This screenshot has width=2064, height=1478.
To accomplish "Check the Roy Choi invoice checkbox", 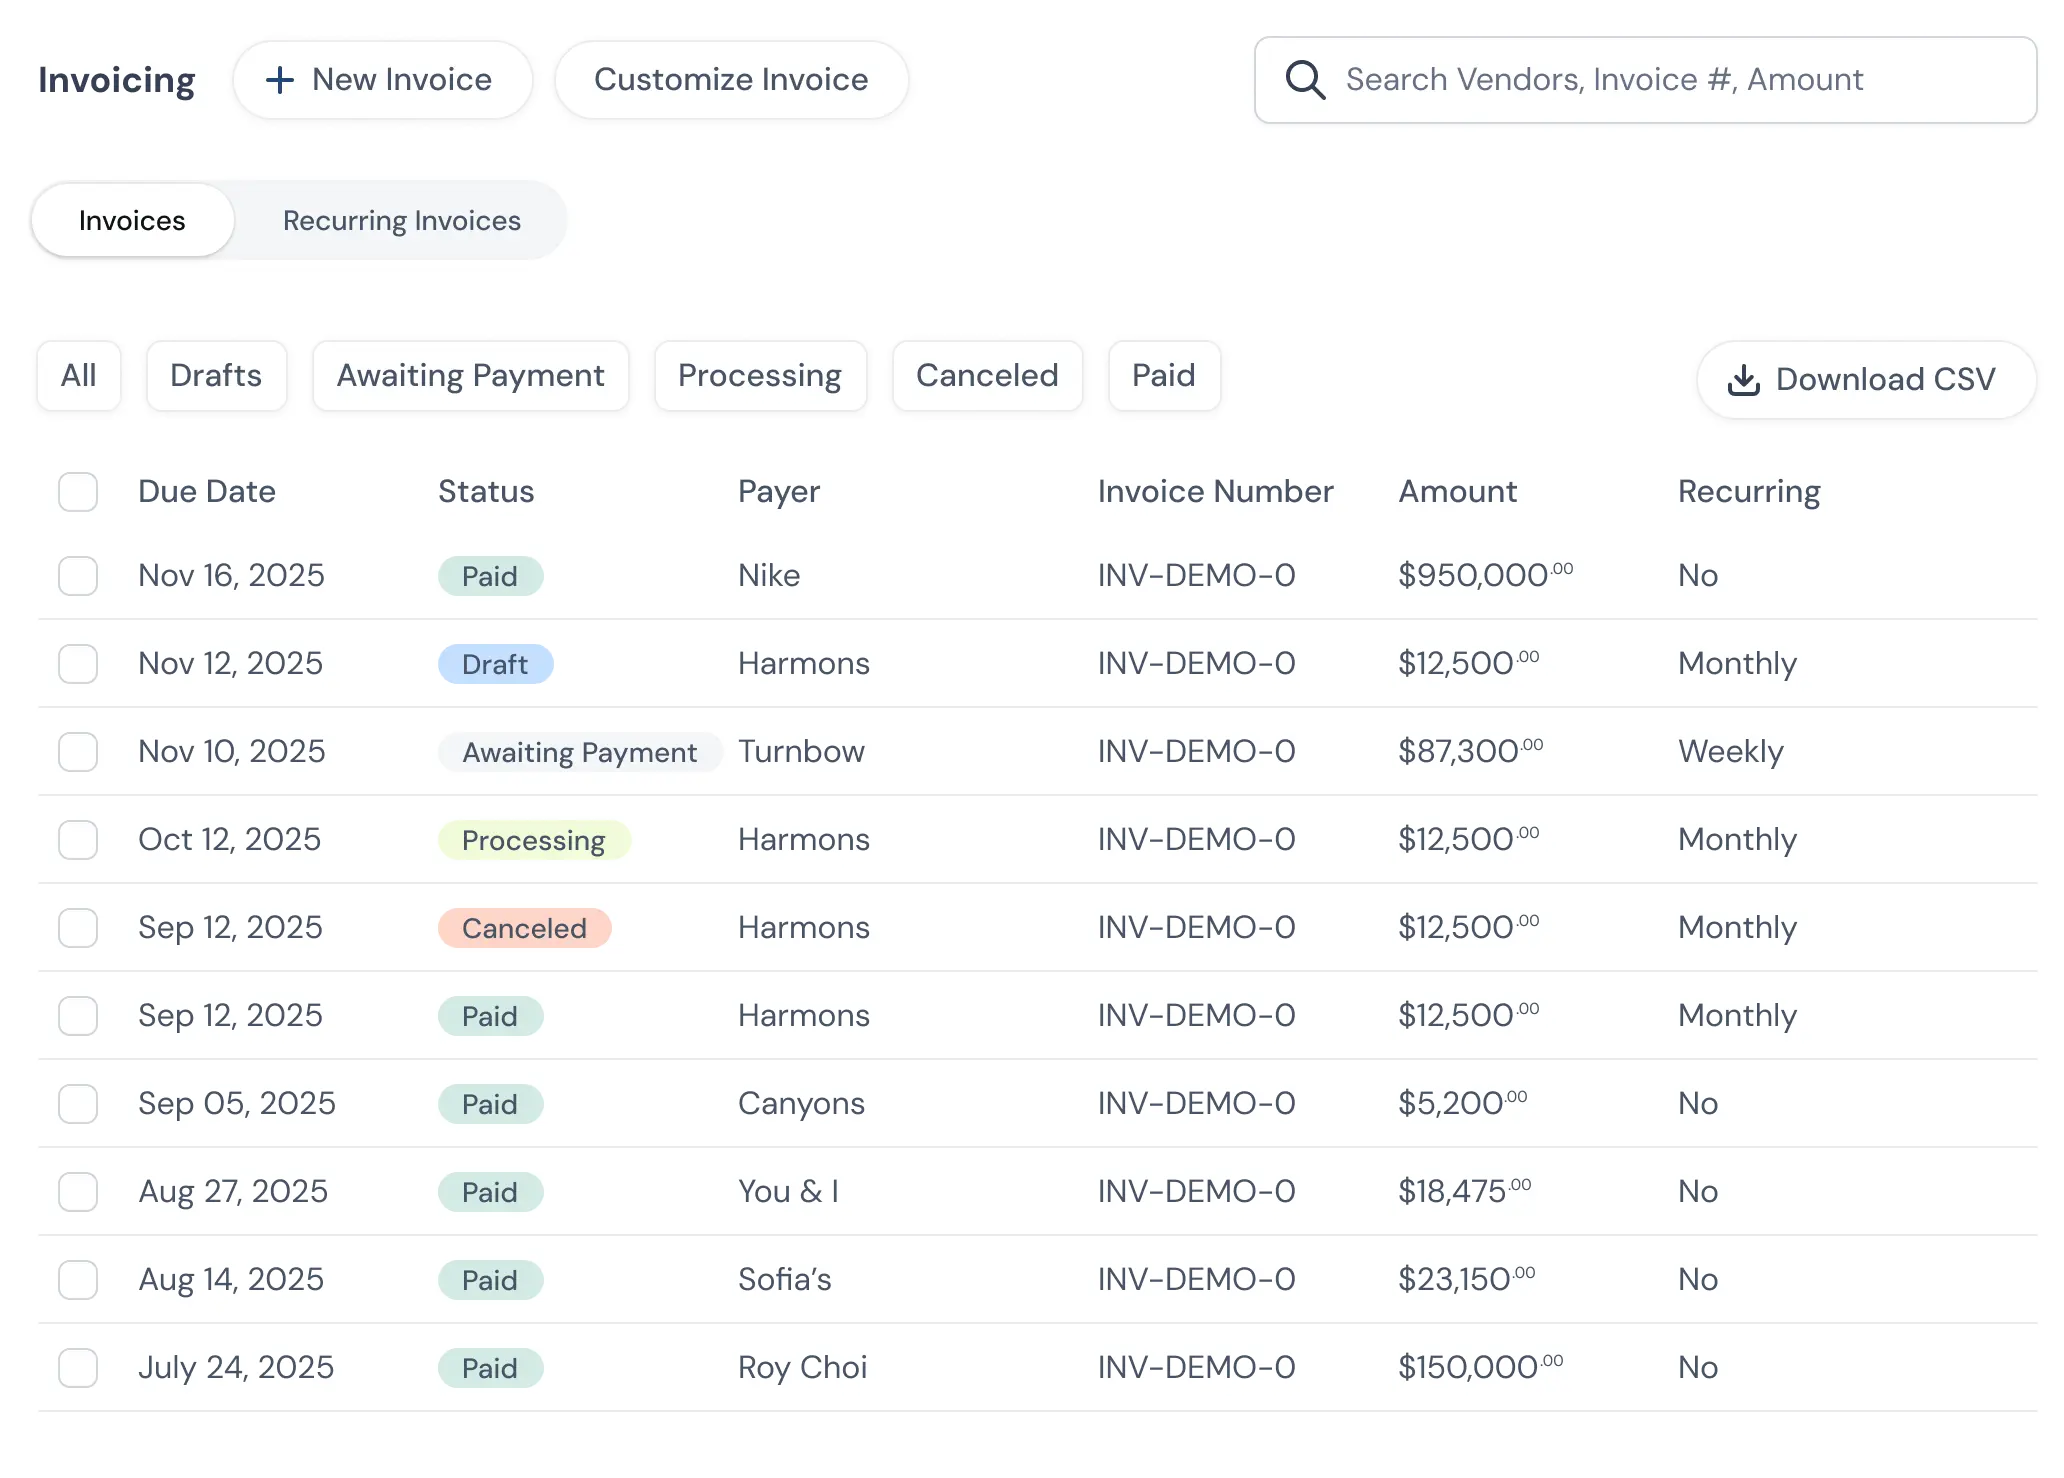I will 78,1368.
